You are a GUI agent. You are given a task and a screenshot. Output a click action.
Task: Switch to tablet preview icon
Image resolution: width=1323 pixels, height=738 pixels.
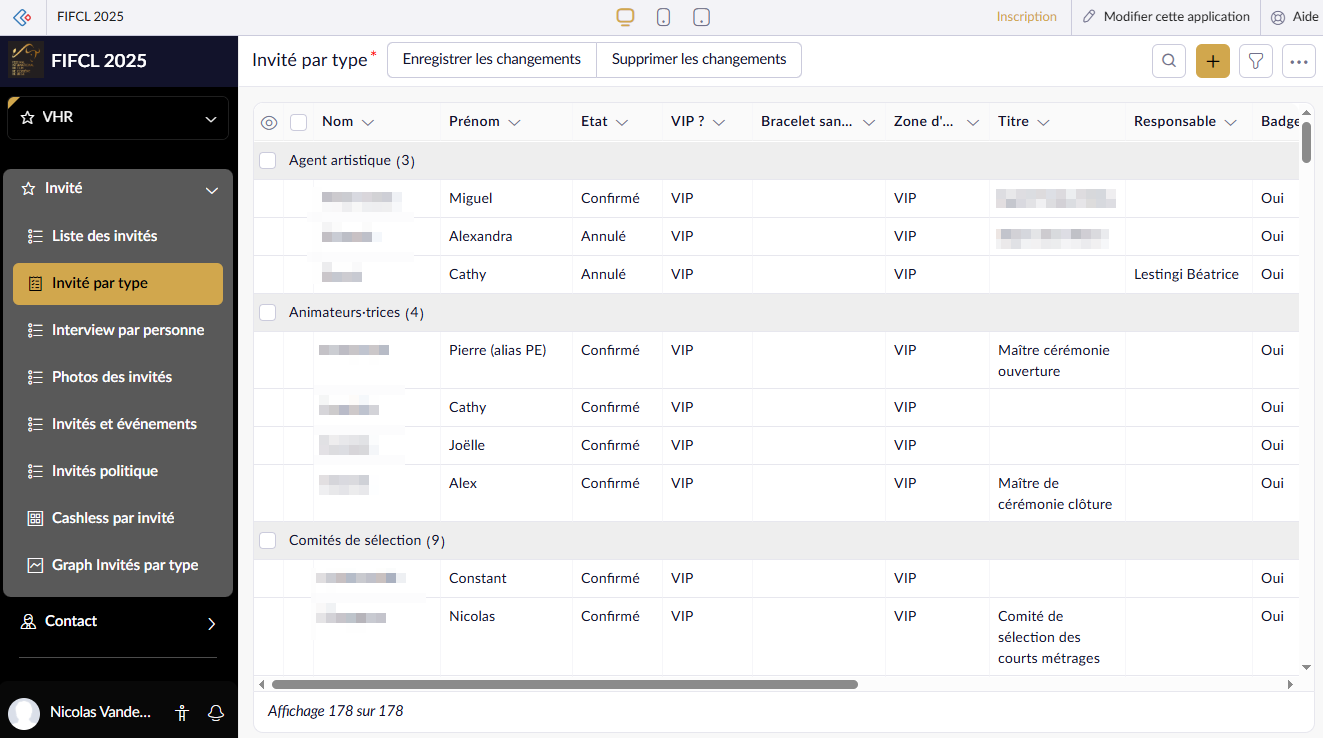702,17
